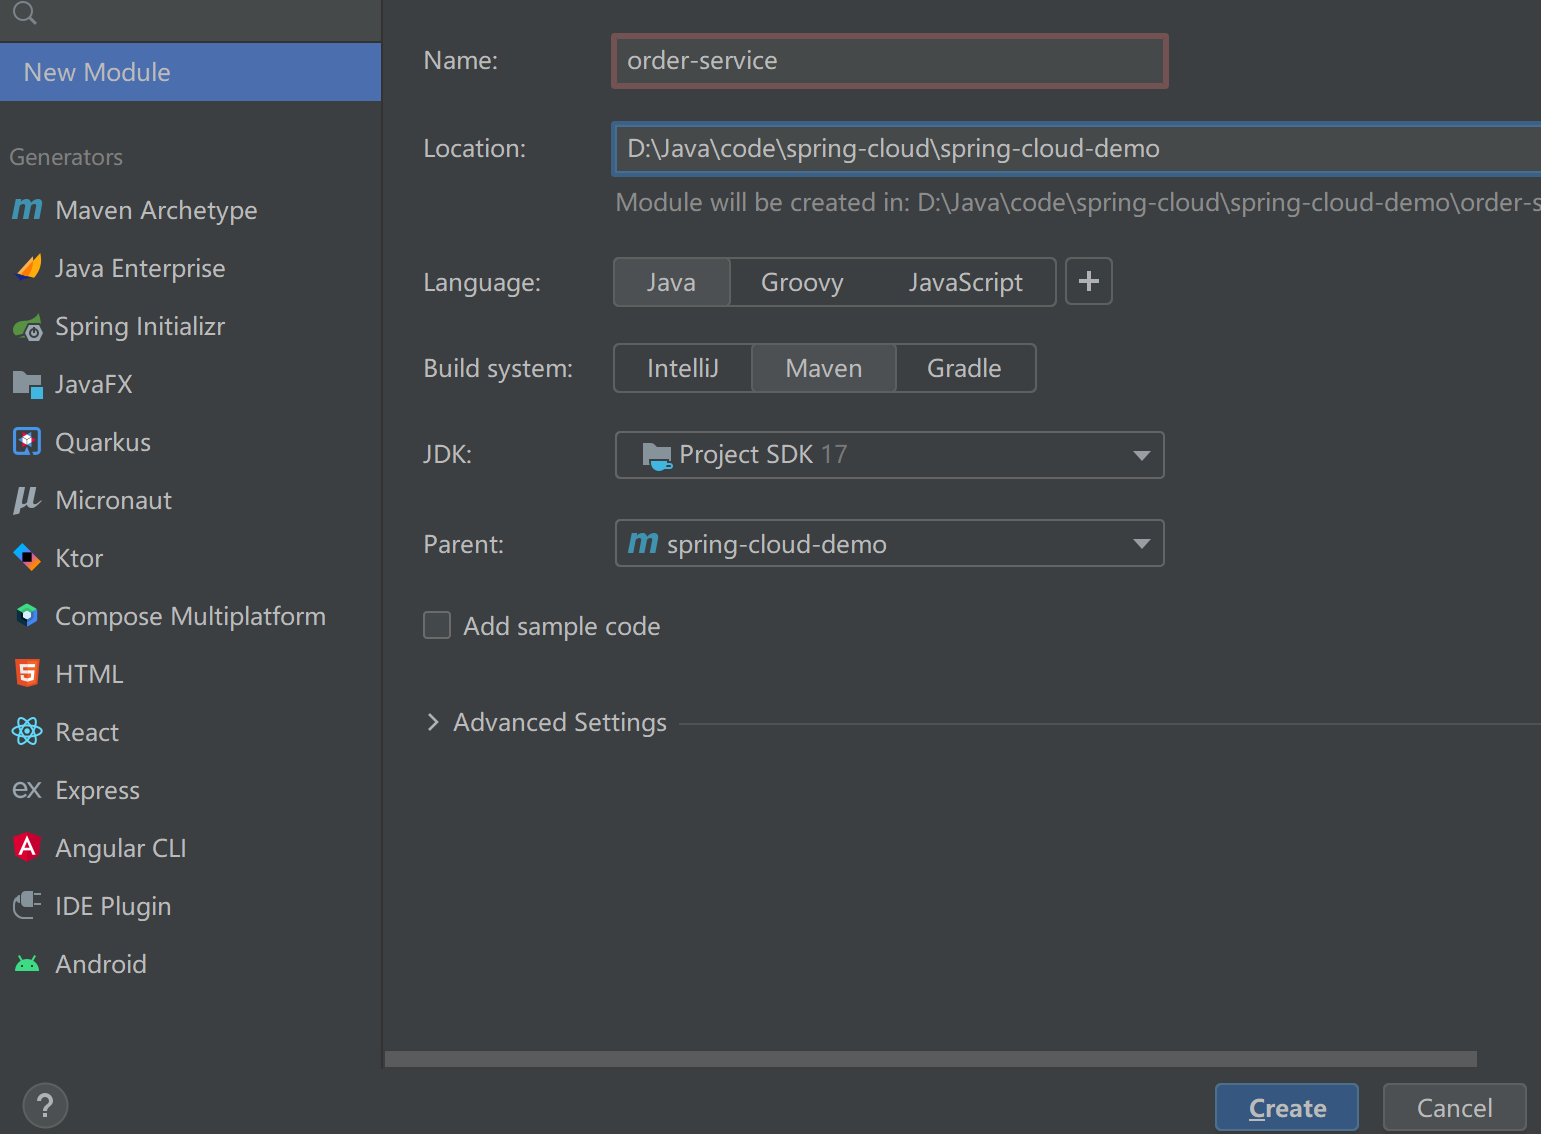Choose the Angular CLI generator label
Viewport: 1541px width, 1134px height.
(x=121, y=848)
